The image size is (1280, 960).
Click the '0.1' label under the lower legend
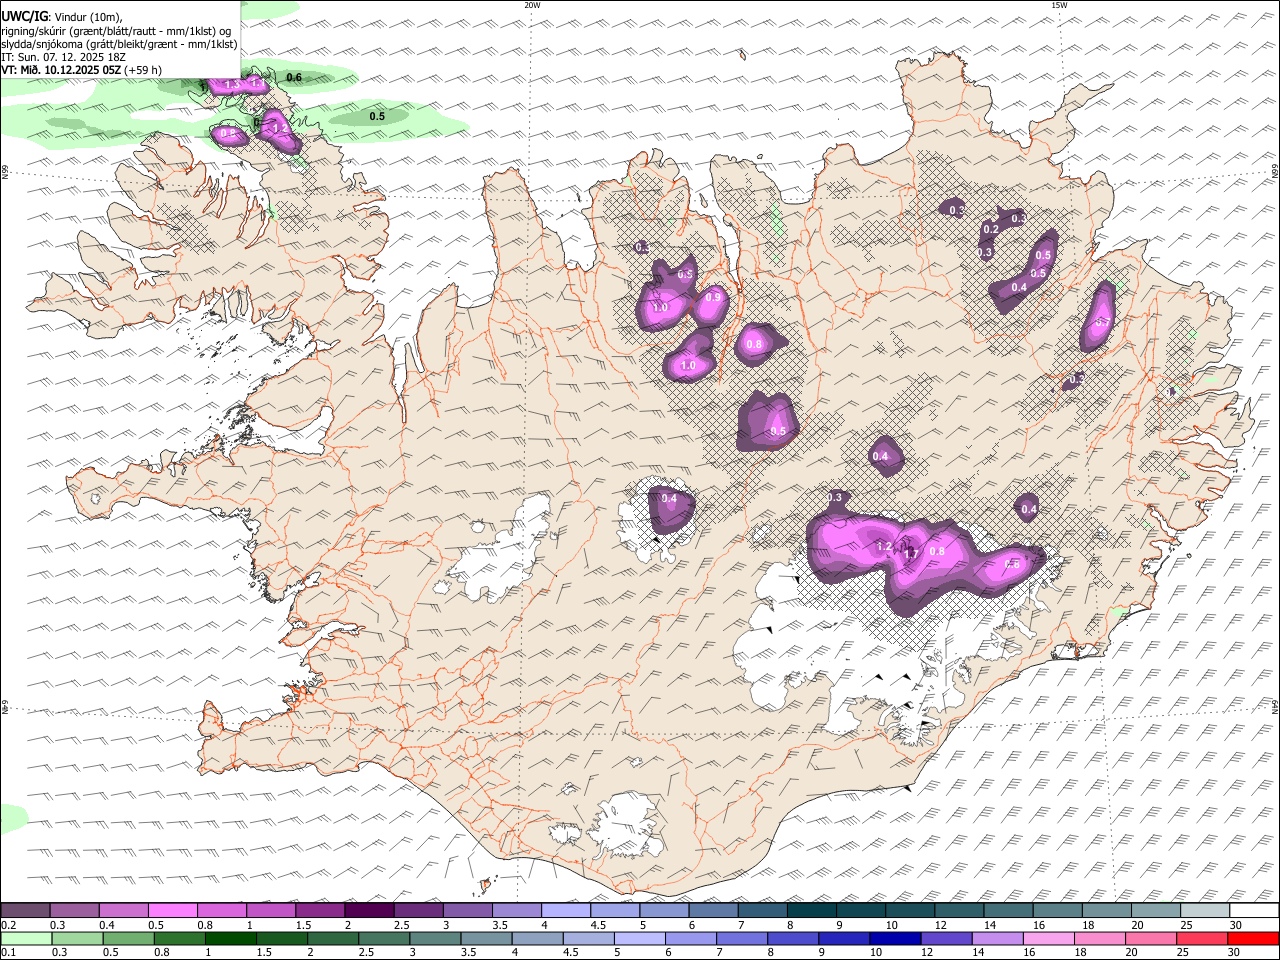(x=7, y=953)
